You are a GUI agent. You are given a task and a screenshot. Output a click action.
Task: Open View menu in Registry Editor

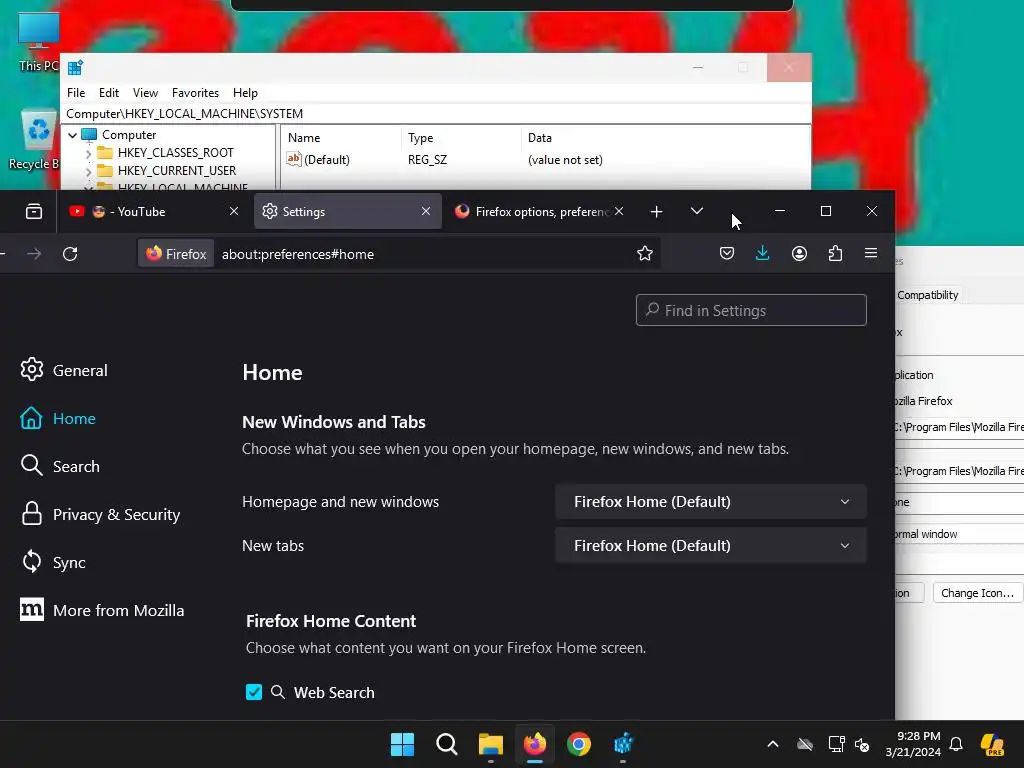[x=145, y=93]
